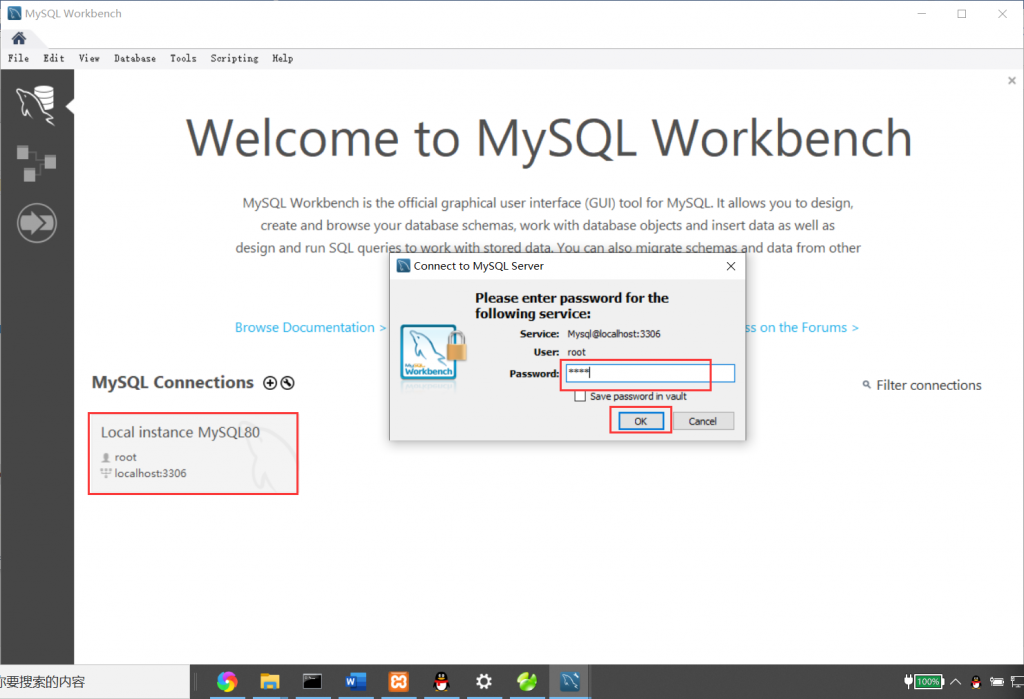Open the File menu
The width and height of the screenshot is (1024, 699).
point(18,58)
